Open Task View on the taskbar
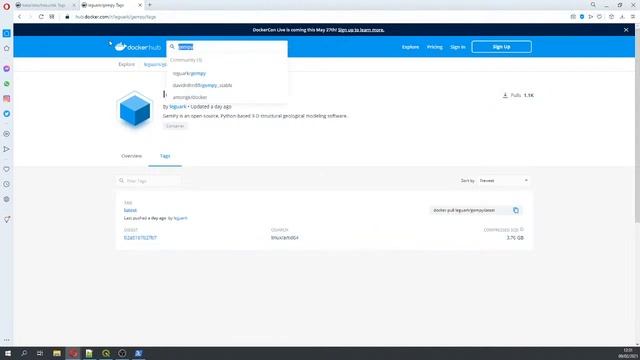 pos(40,353)
